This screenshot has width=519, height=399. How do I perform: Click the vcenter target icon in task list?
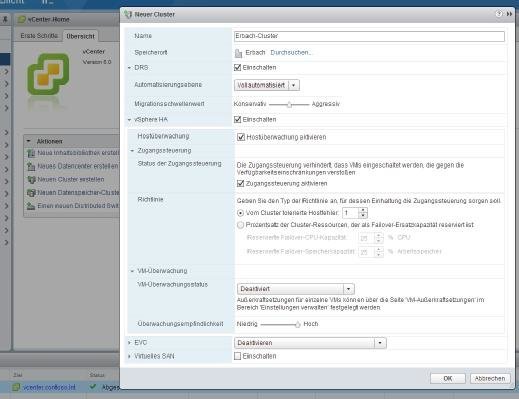coord(16,387)
